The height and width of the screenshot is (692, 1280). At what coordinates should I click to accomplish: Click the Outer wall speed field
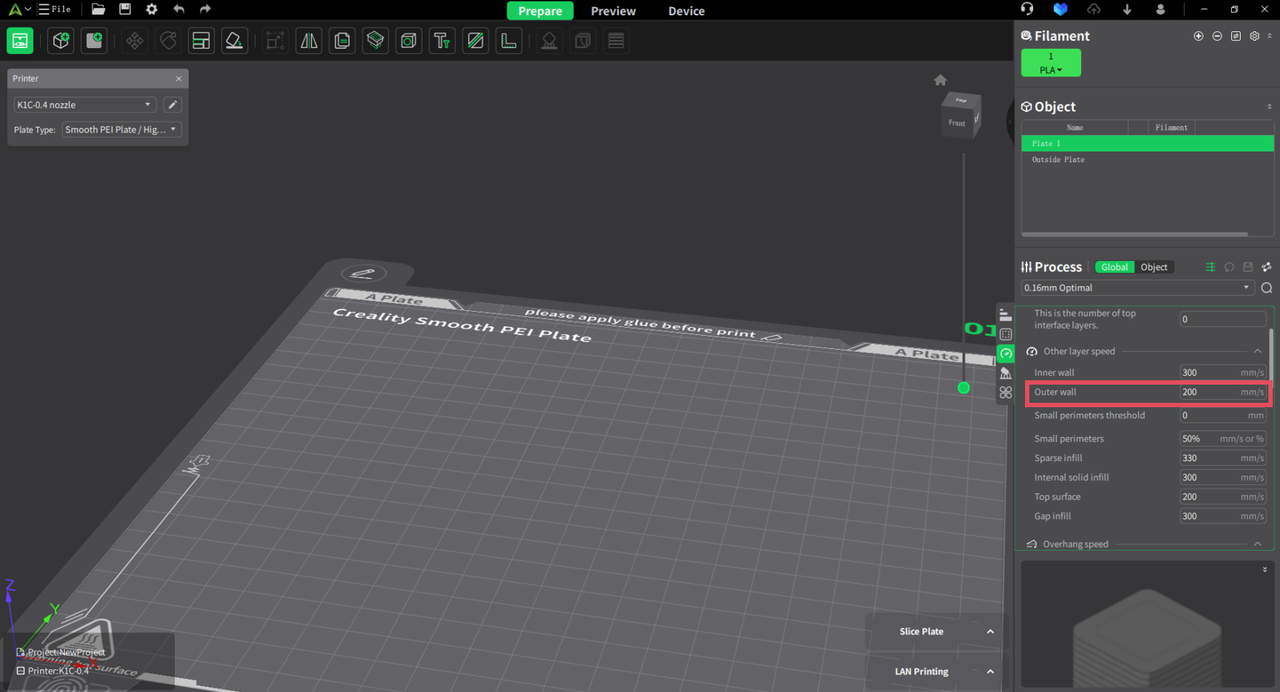pos(1223,392)
